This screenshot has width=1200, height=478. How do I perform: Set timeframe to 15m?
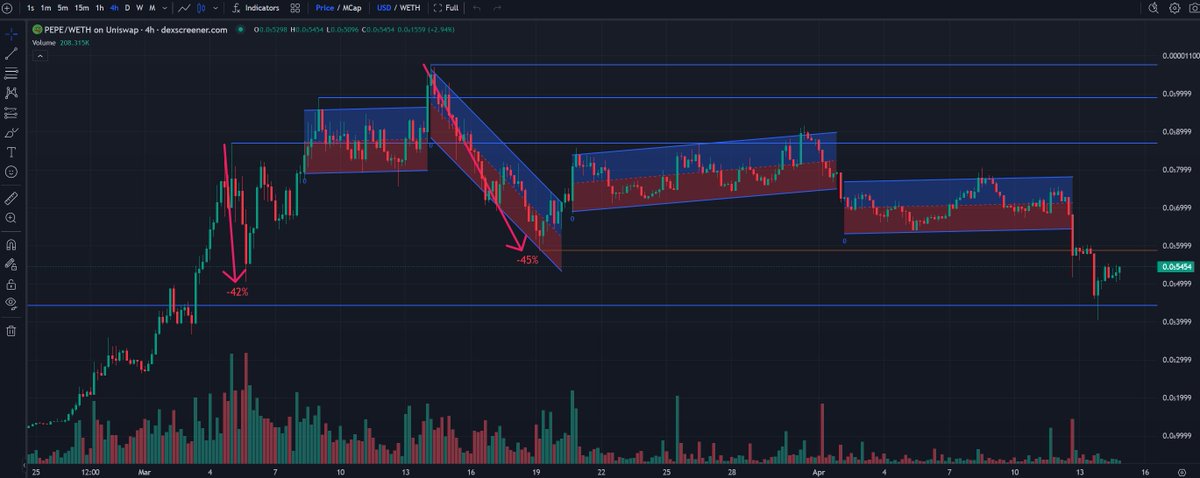(x=81, y=7)
